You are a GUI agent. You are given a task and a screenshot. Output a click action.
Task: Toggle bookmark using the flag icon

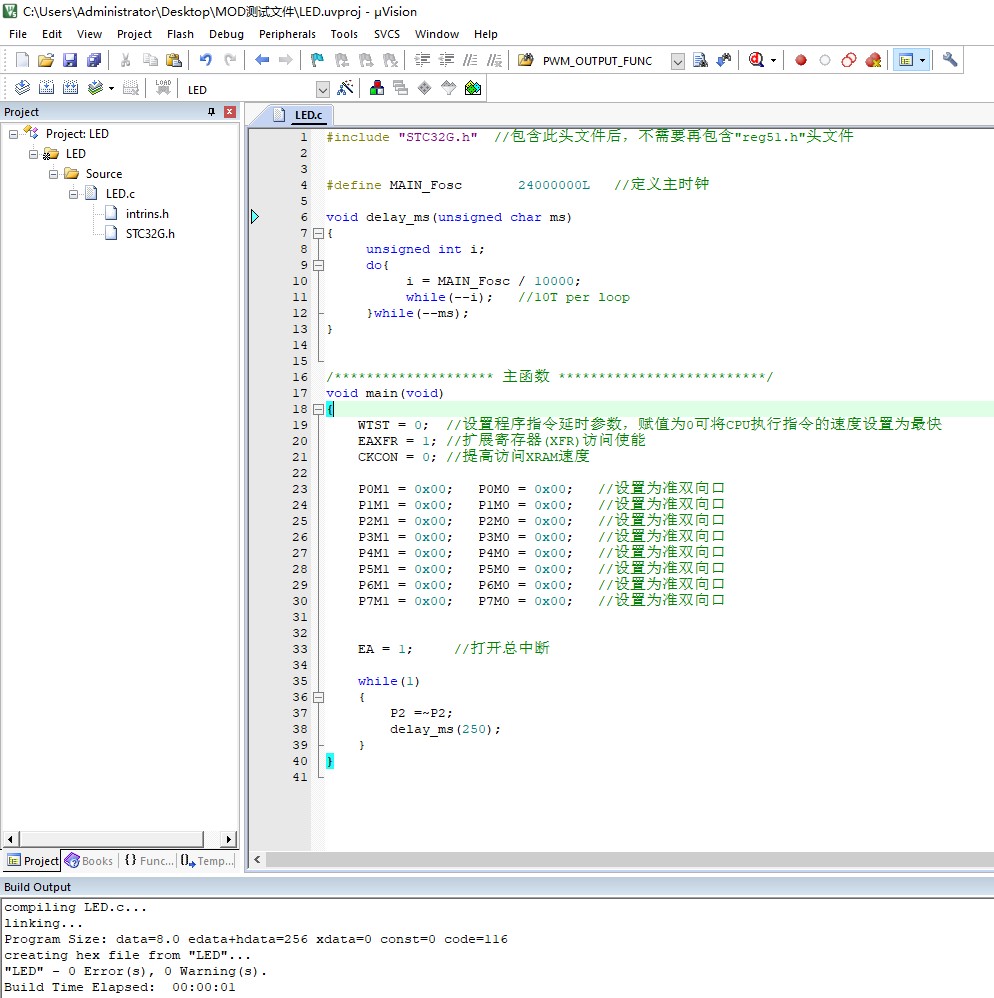(x=317, y=60)
